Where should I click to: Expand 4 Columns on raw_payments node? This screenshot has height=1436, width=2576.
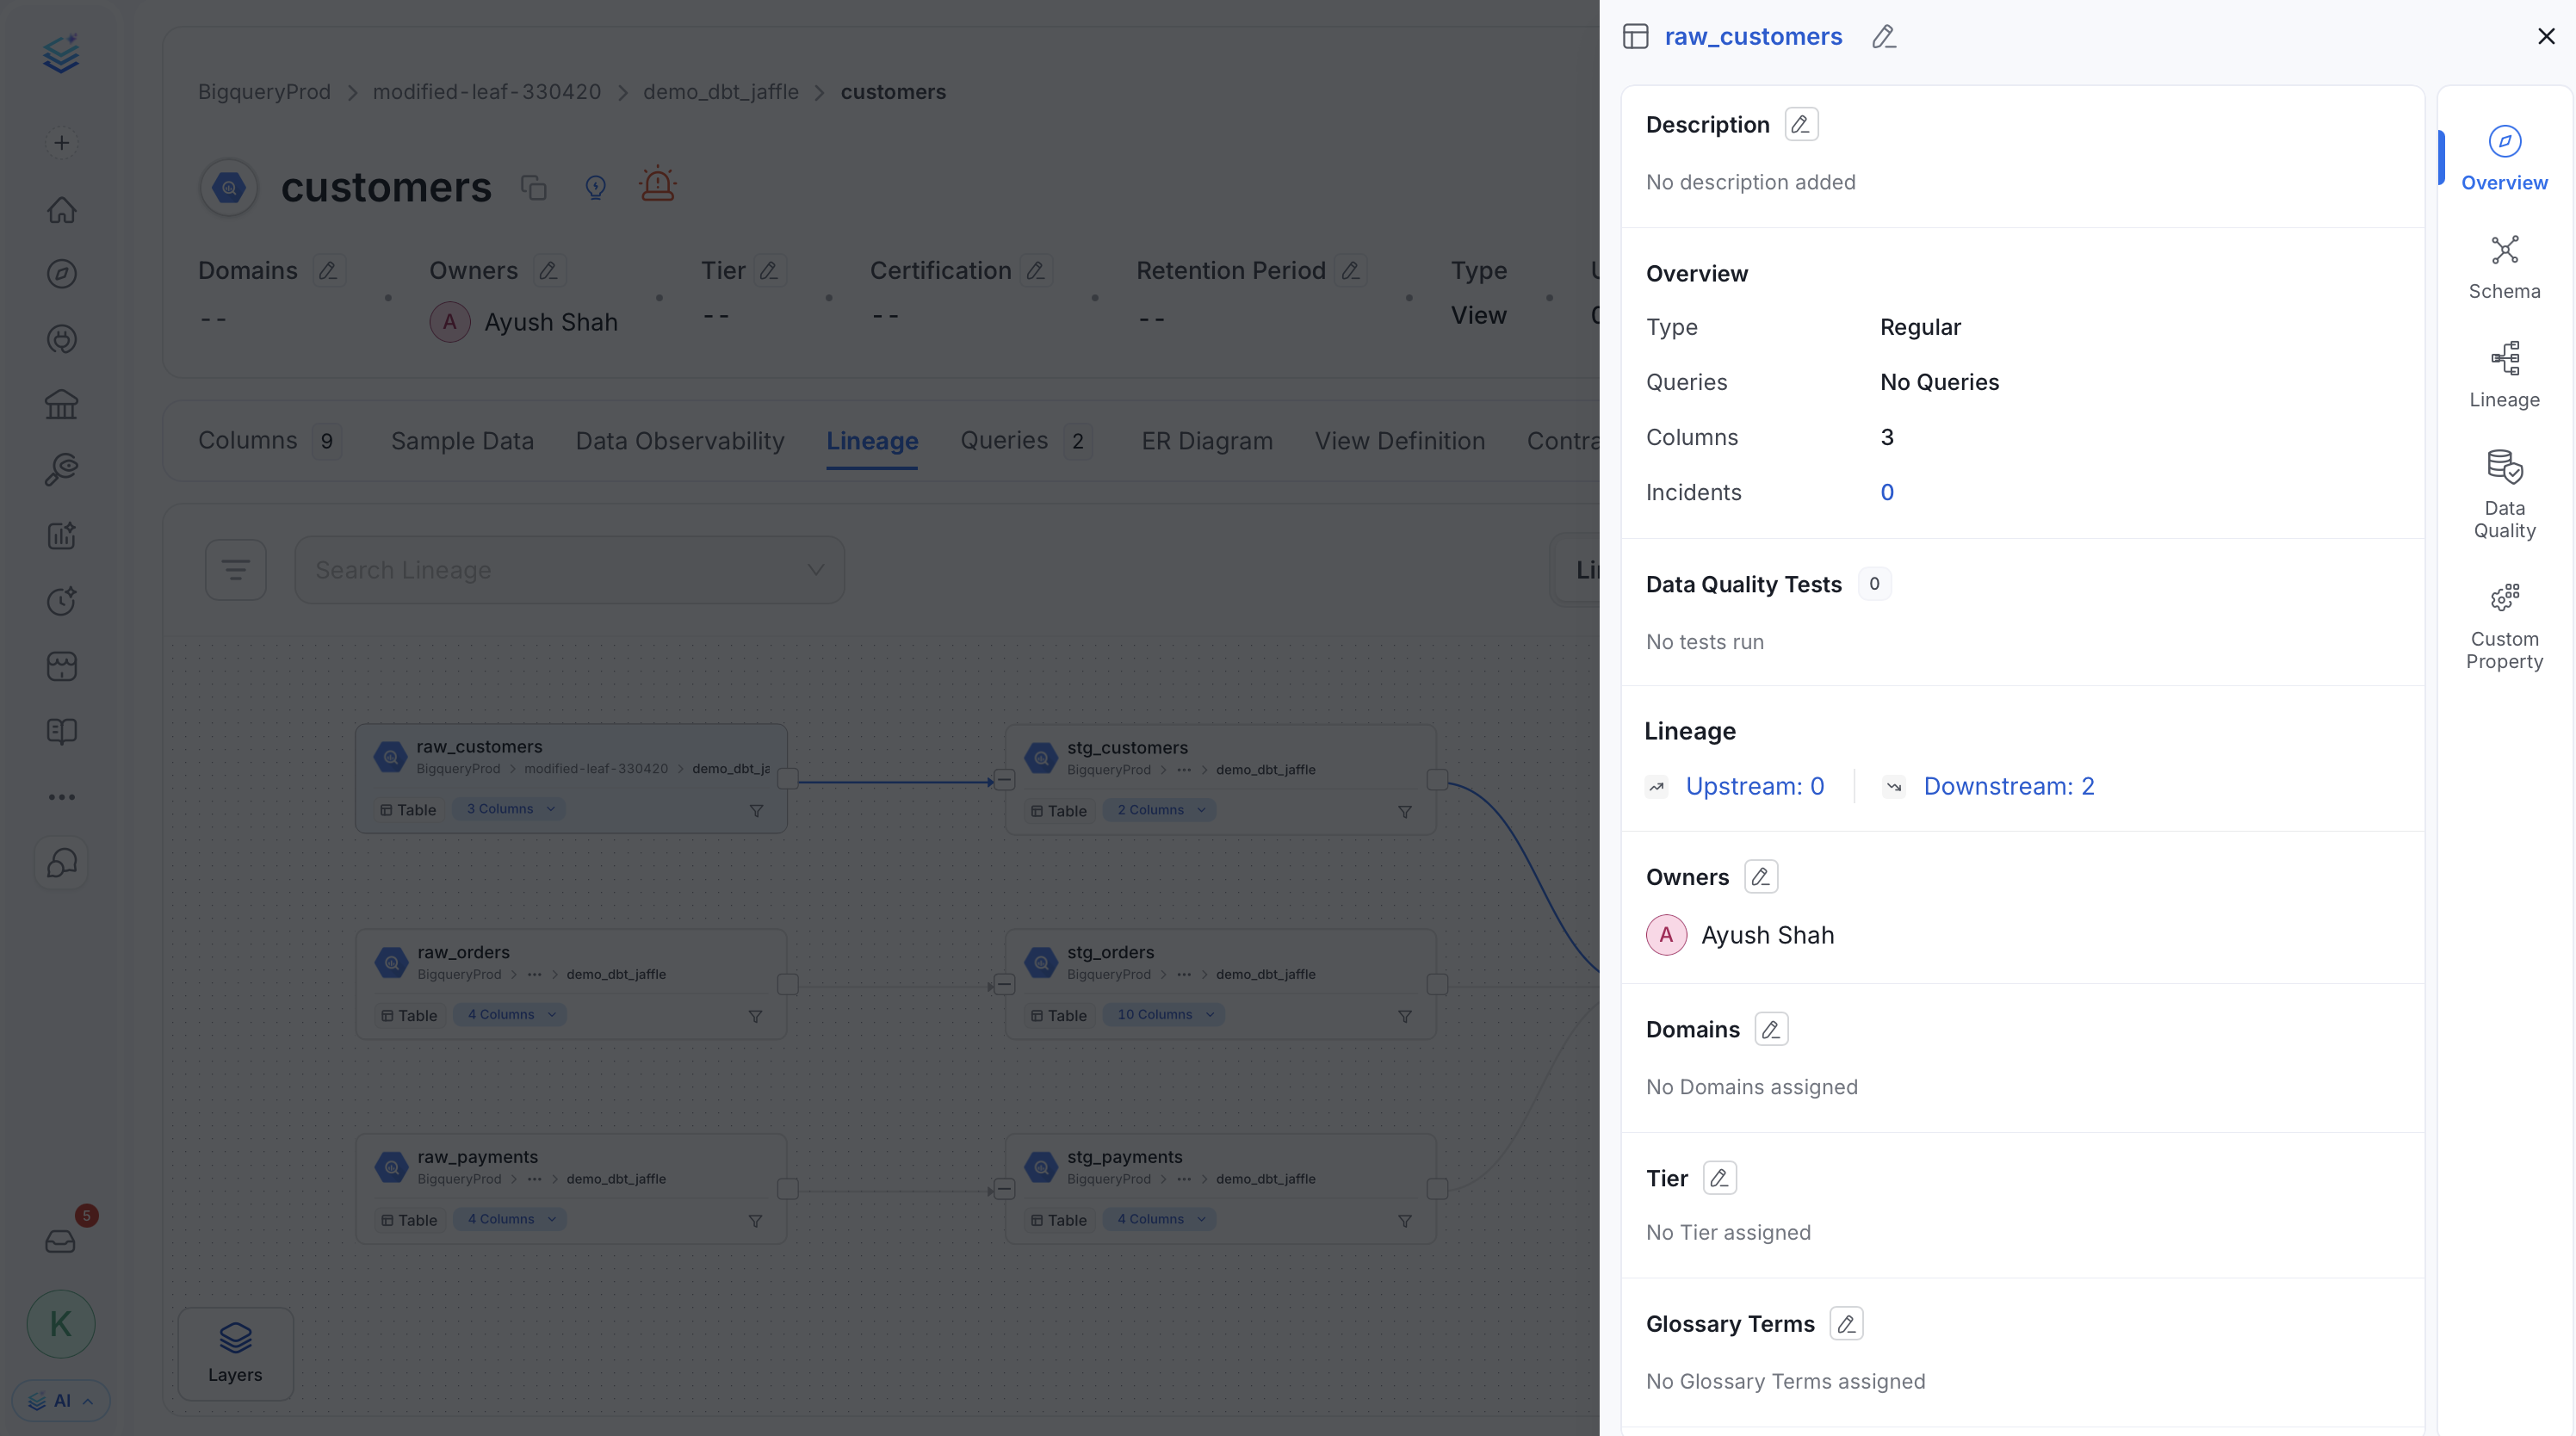[511, 1219]
